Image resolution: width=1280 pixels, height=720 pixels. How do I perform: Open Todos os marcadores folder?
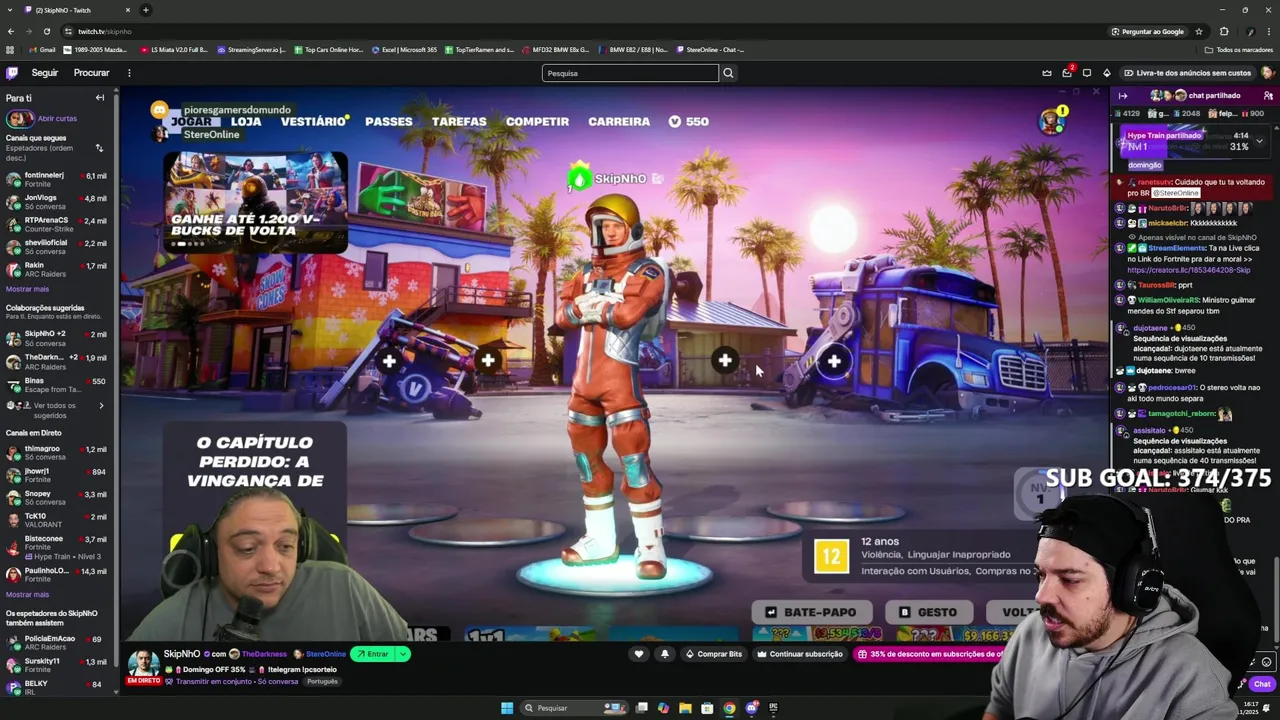(1239, 50)
